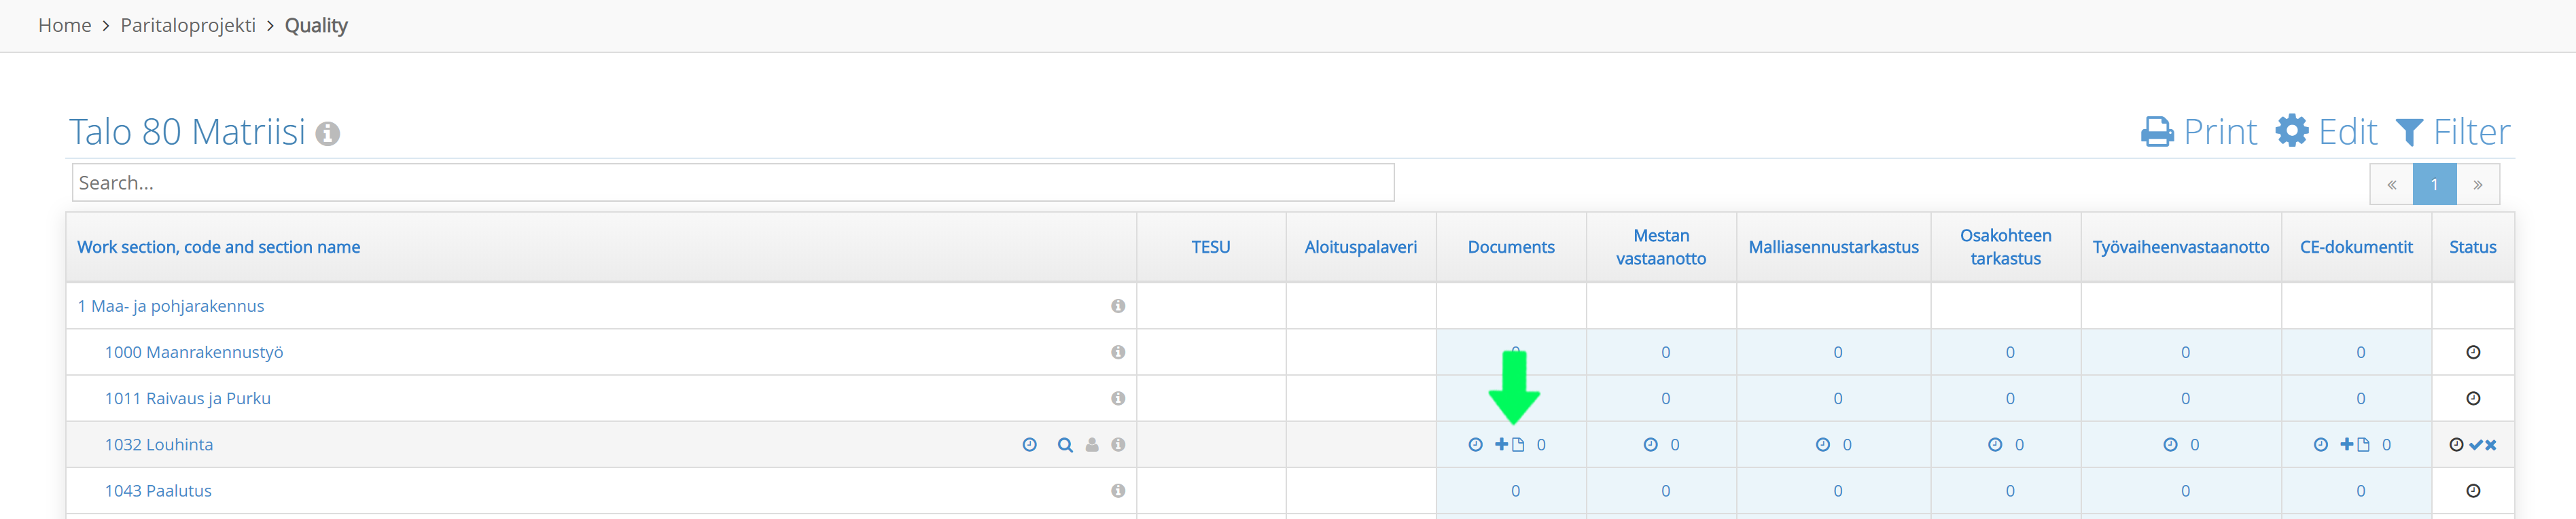Screen dimensions: 2576x519
Task: Add document in Louhinta Documents cell
Action: coord(1510,445)
